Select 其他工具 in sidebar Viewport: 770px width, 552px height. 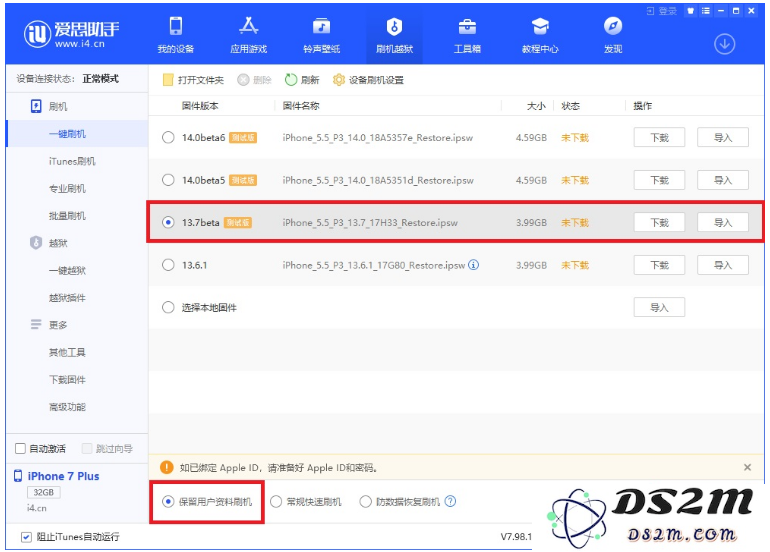coord(67,352)
